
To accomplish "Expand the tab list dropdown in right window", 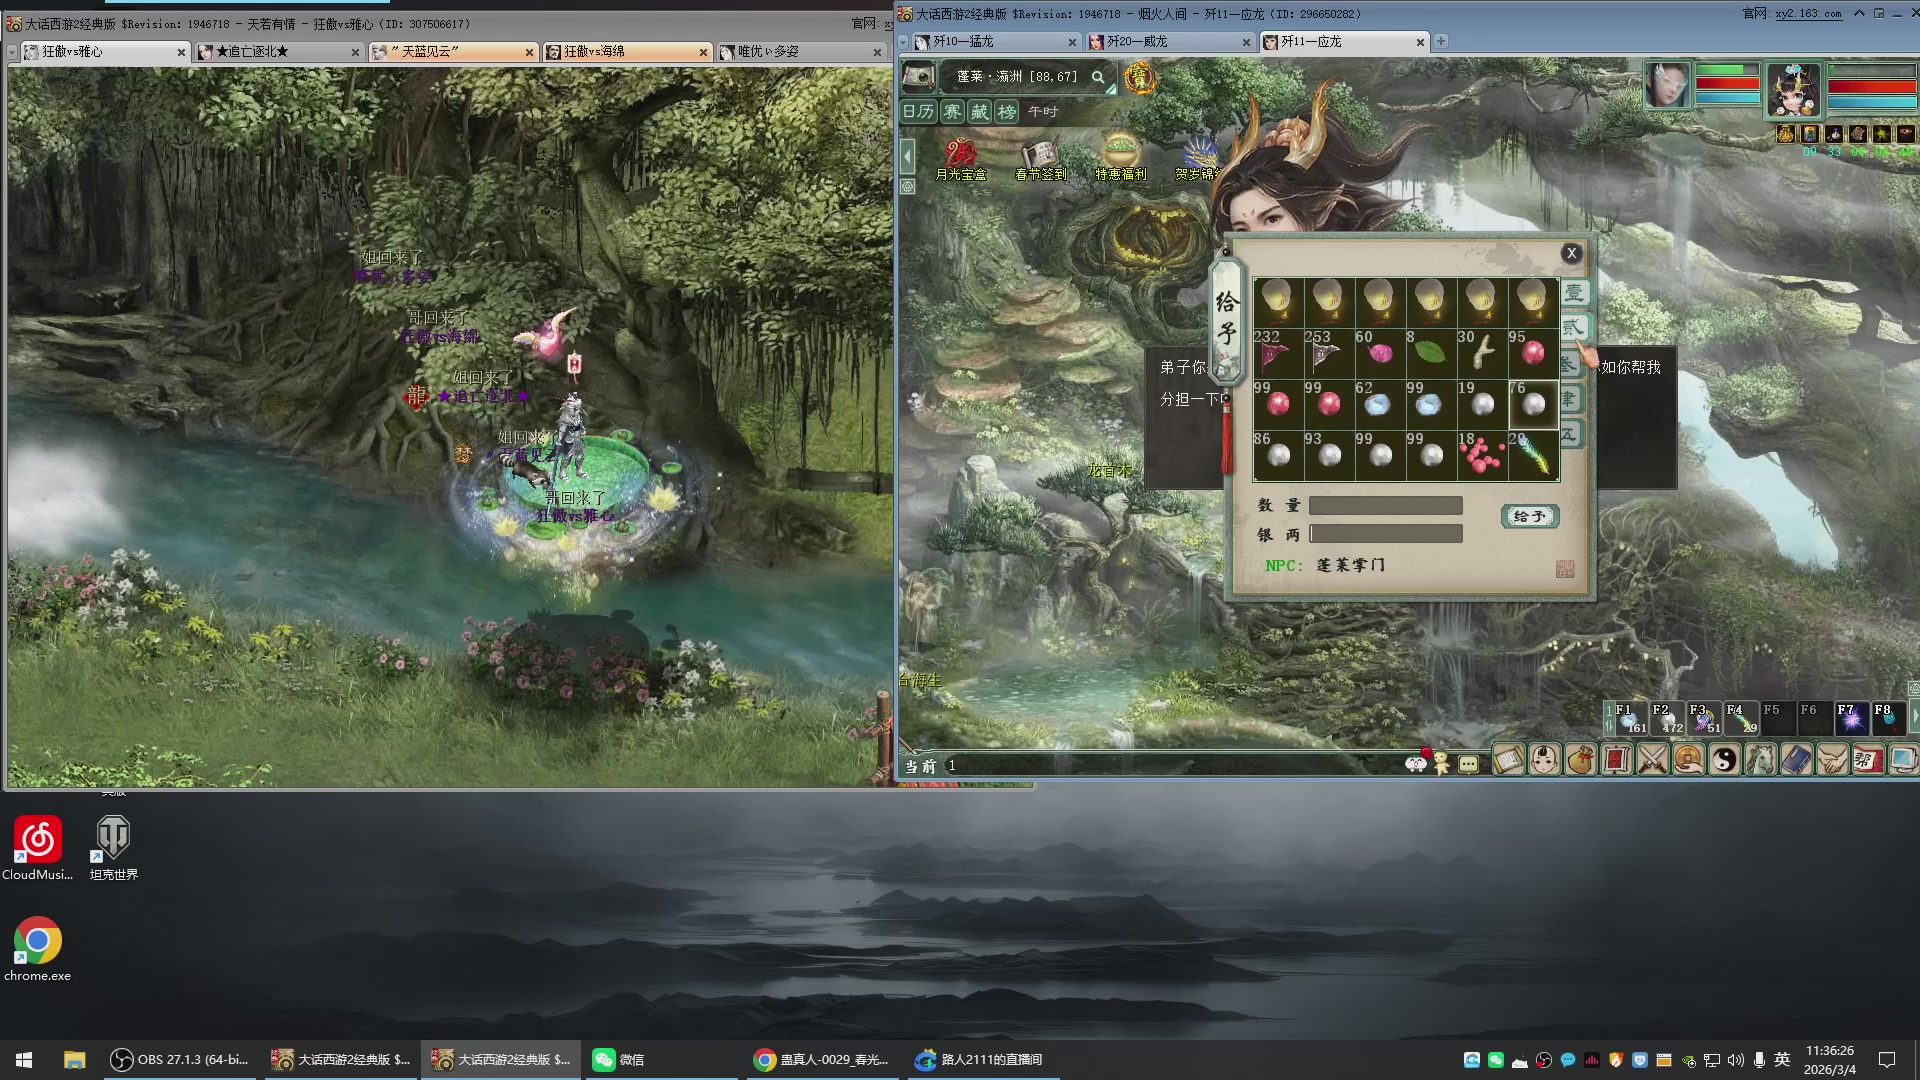I will pyautogui.click(x=903, y=42).
